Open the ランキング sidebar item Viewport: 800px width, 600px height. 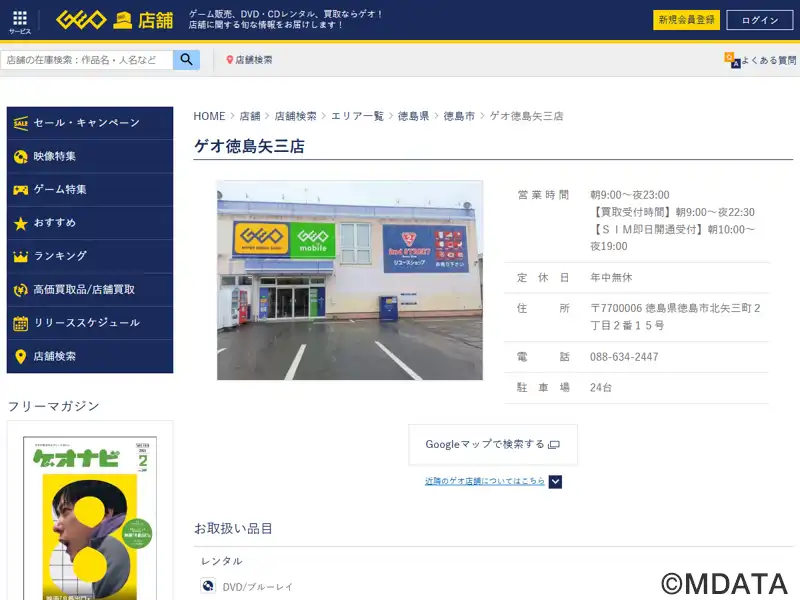click(90, 256)
